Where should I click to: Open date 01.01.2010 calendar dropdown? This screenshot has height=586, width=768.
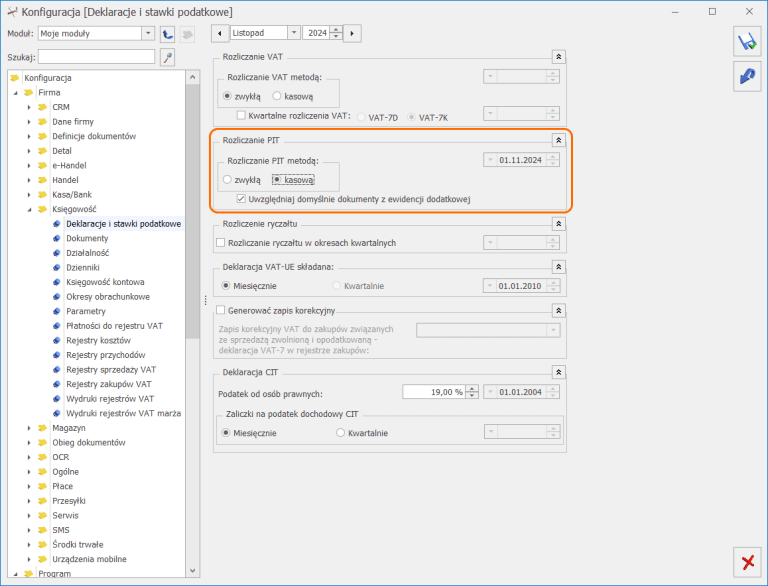pyautogui.click(x=490, y=286)
